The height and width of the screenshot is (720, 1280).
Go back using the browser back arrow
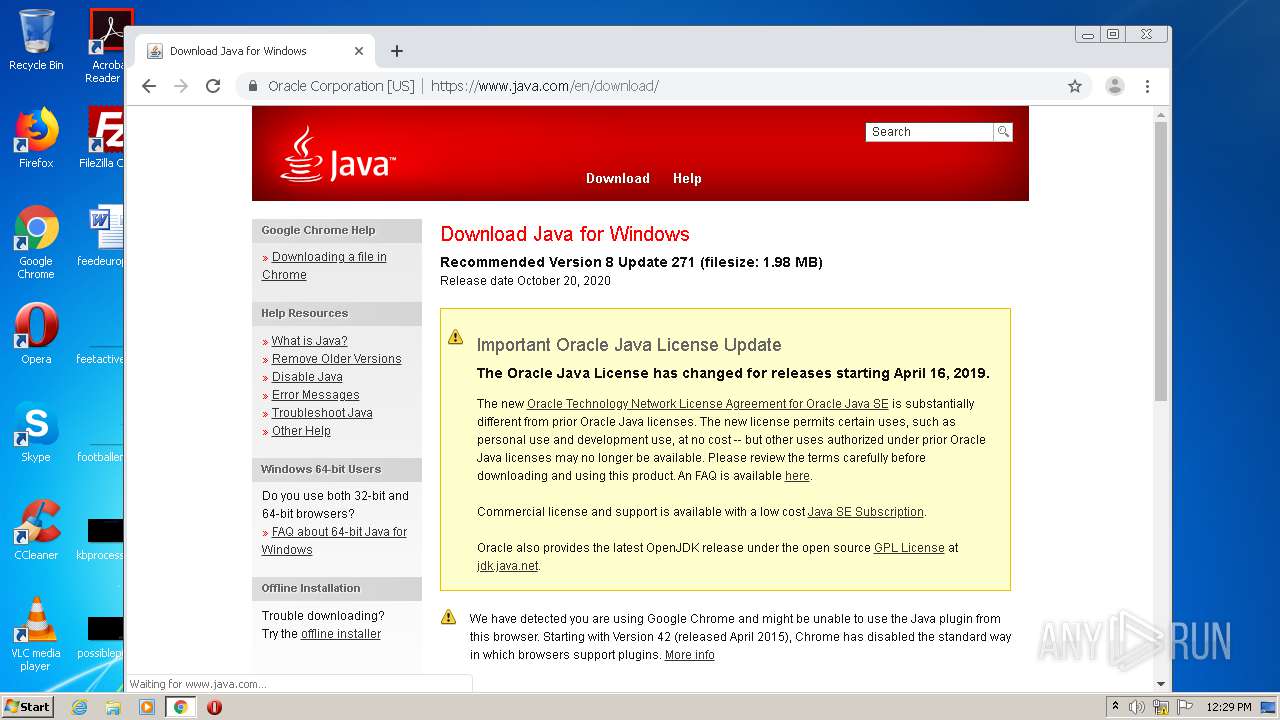149,86
